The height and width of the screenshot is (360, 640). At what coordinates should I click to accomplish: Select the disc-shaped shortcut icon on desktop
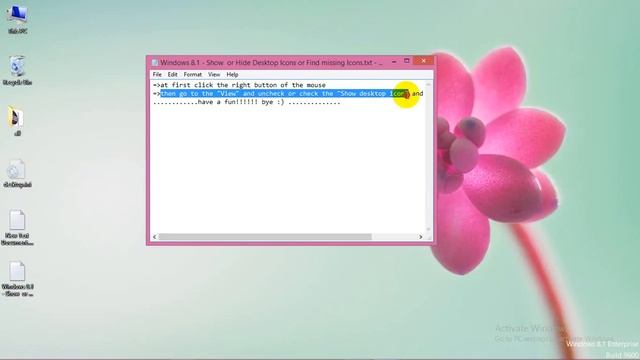pos(17,173)
